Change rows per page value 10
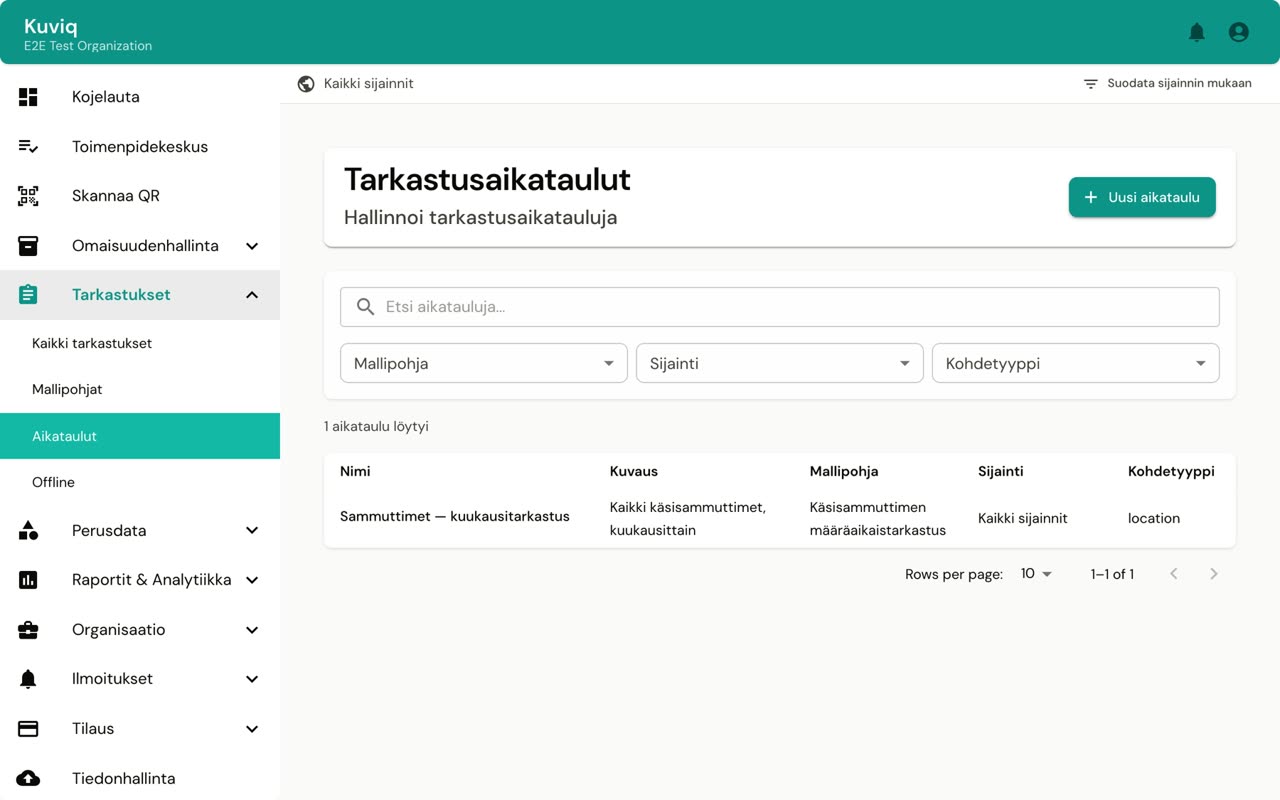 pyautogui.click(x=1036, y=574)
